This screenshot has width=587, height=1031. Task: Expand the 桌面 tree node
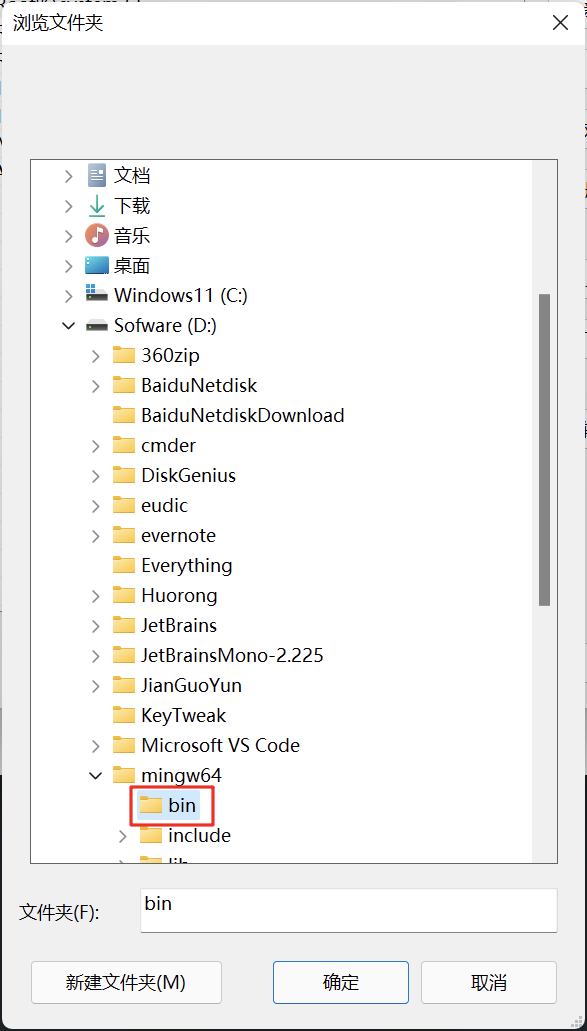pyautogui.click(x=69, y=266)
